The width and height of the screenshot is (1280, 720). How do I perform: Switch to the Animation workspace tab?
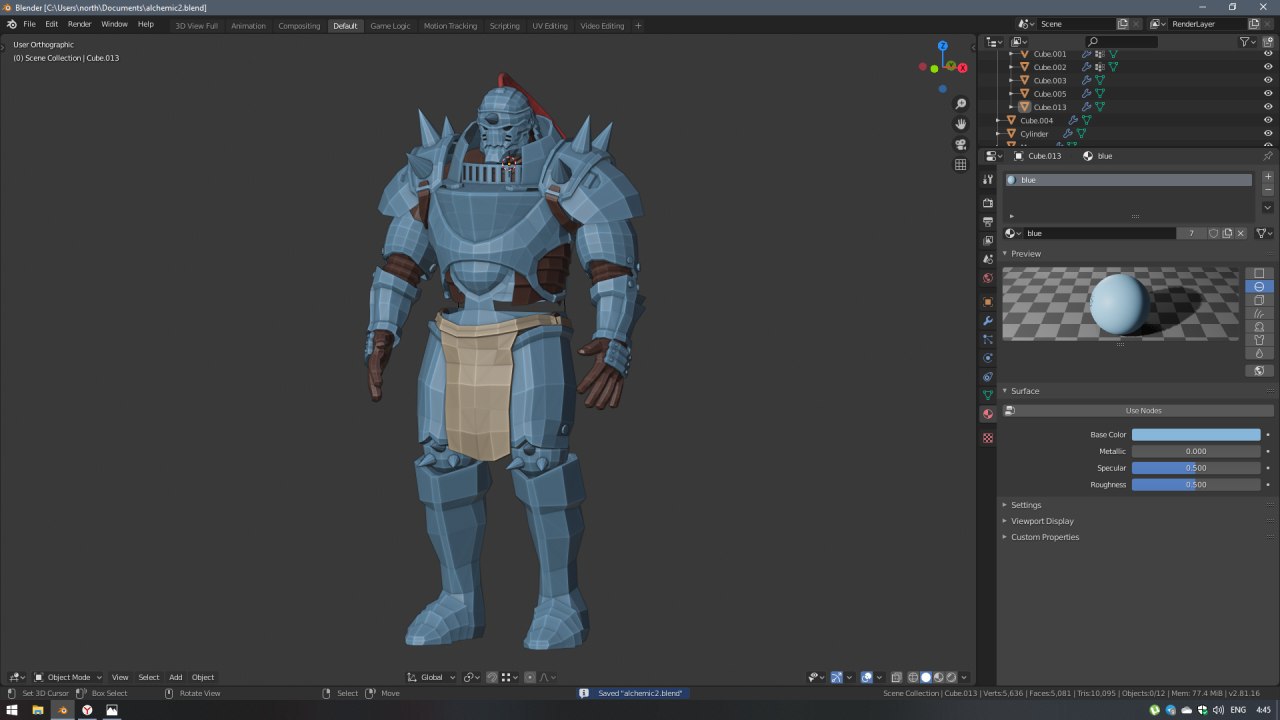(x=248, y=25)
